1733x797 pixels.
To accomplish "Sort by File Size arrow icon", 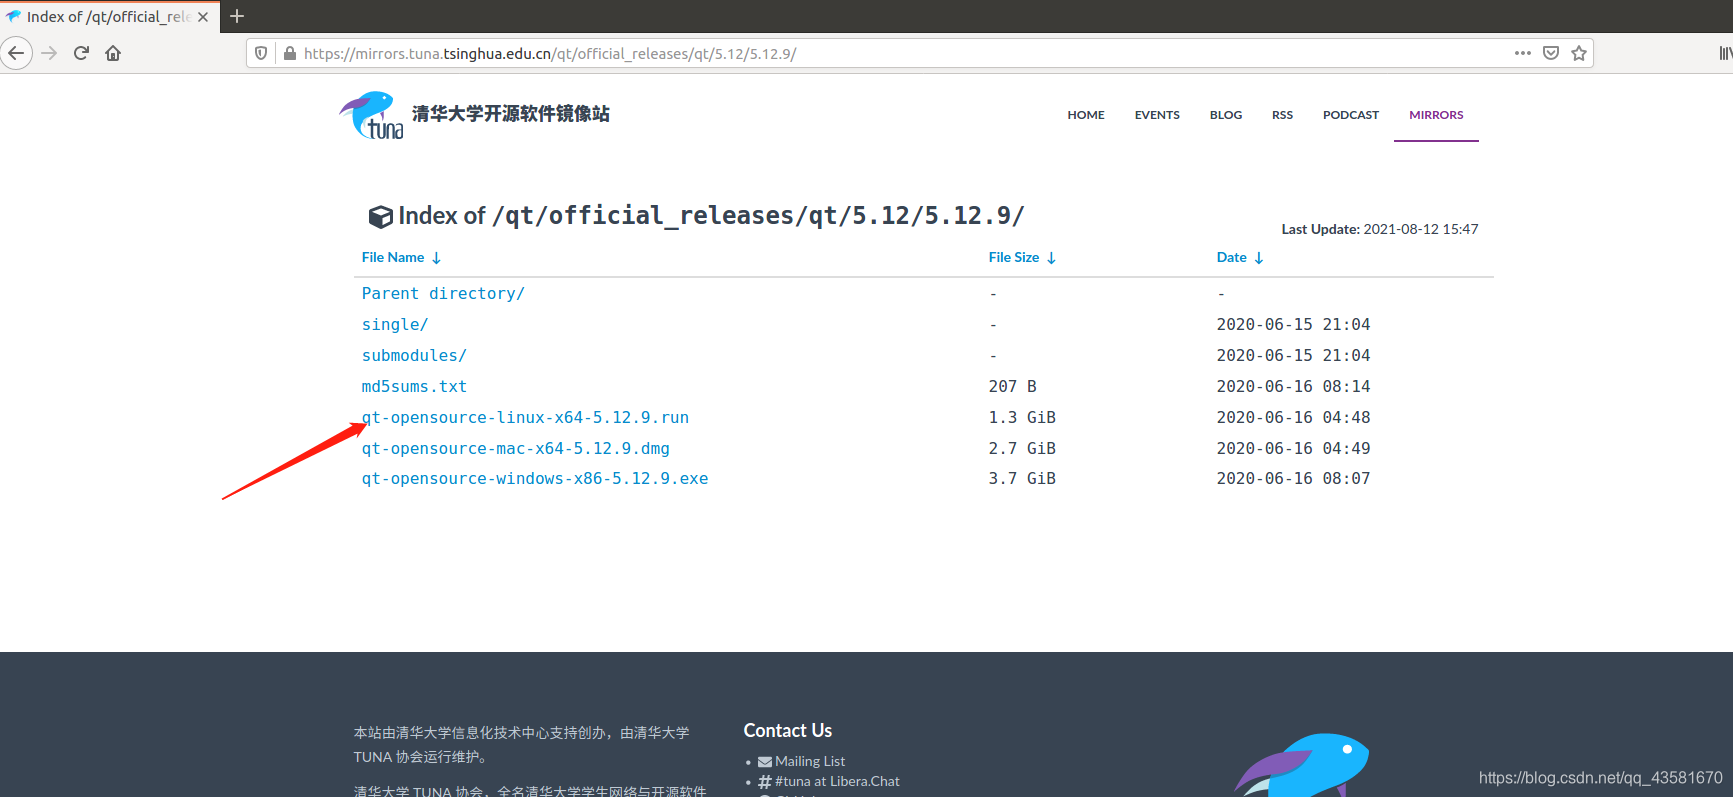I will [x=1051, y=258].
